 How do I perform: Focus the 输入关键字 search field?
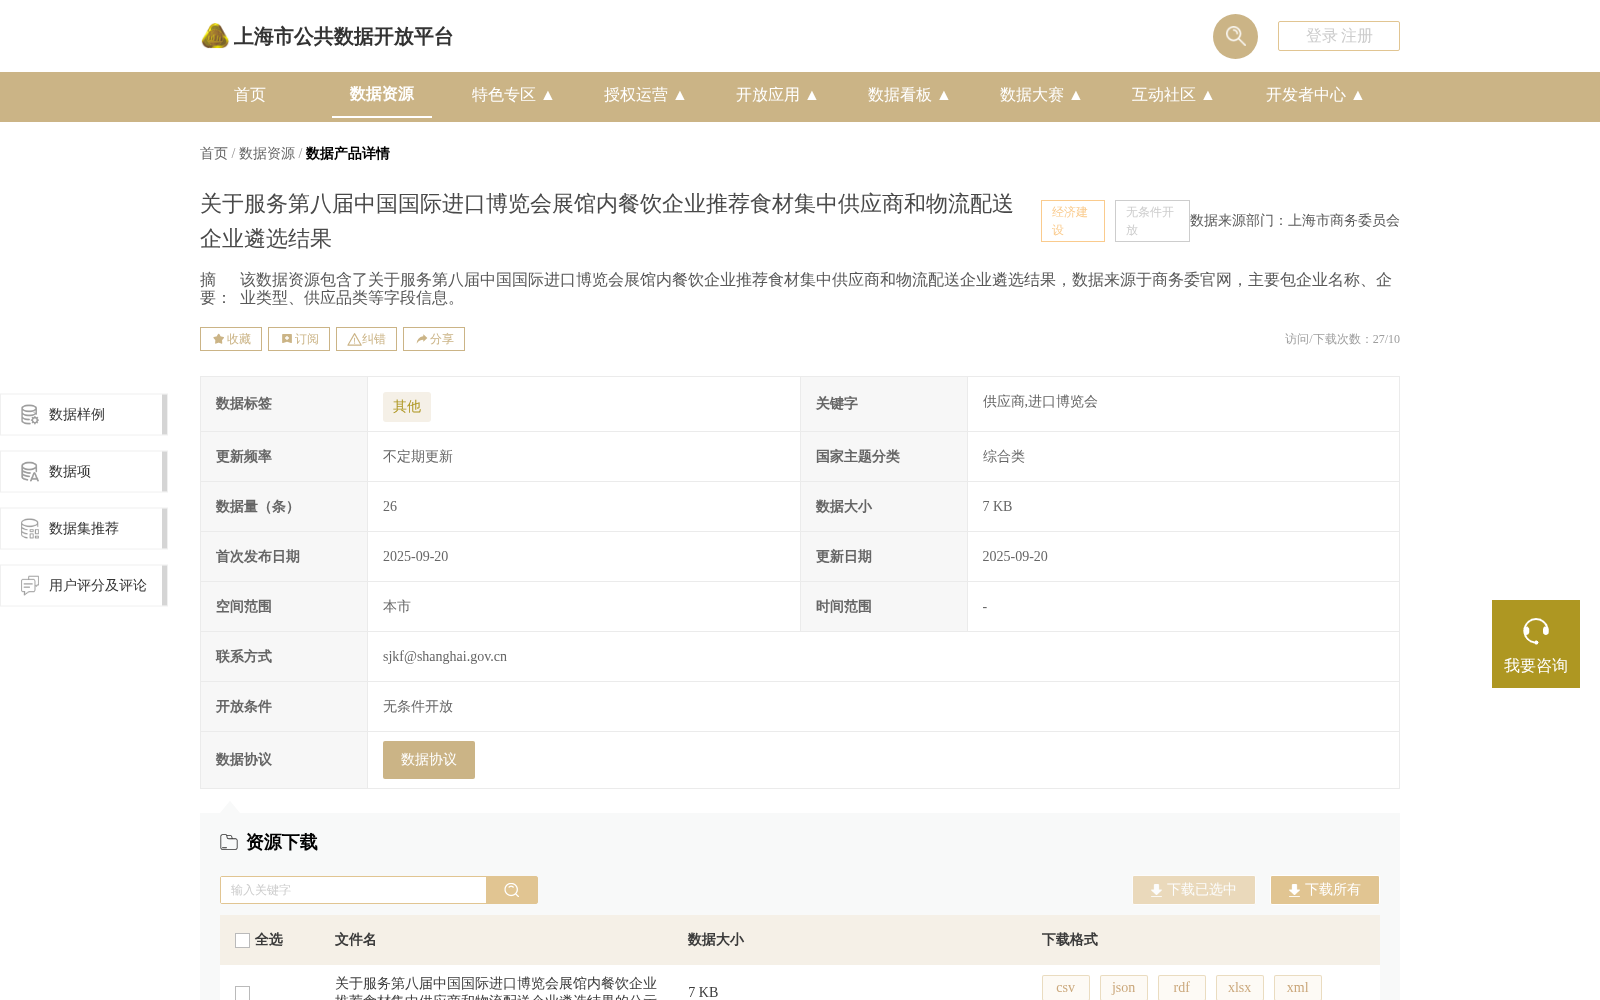[x=353, y=890]
